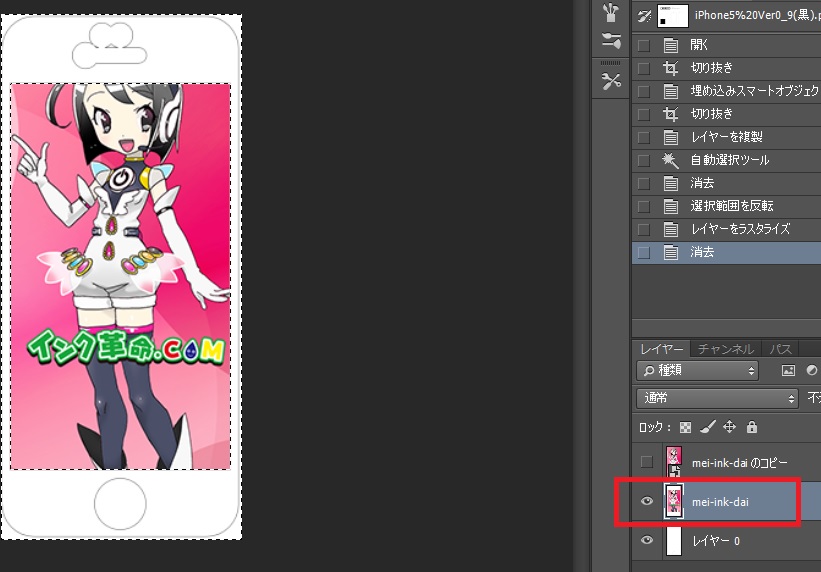Open the 種類 layer filter dropdown
Image resolution: width=821 pixels, height=572 pixels.
699,370
